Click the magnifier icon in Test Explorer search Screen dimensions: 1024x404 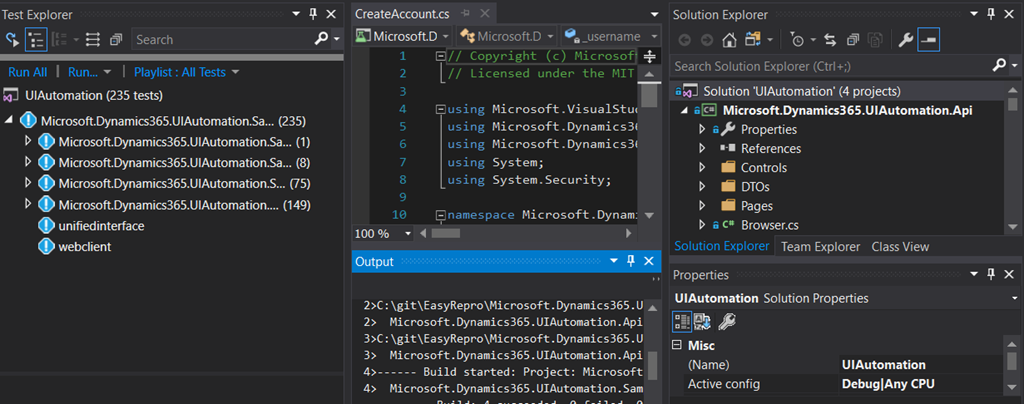point(321,39)
